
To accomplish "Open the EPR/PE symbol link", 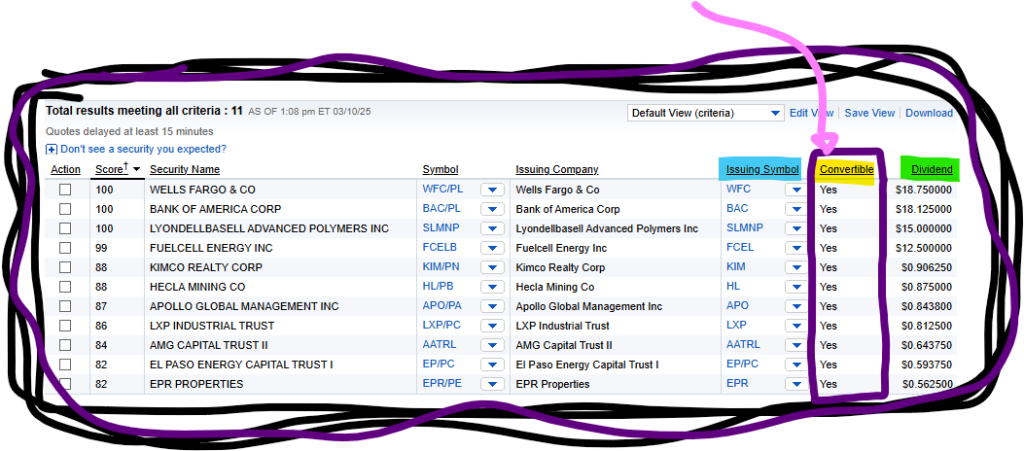I will [x=442, y=383].
